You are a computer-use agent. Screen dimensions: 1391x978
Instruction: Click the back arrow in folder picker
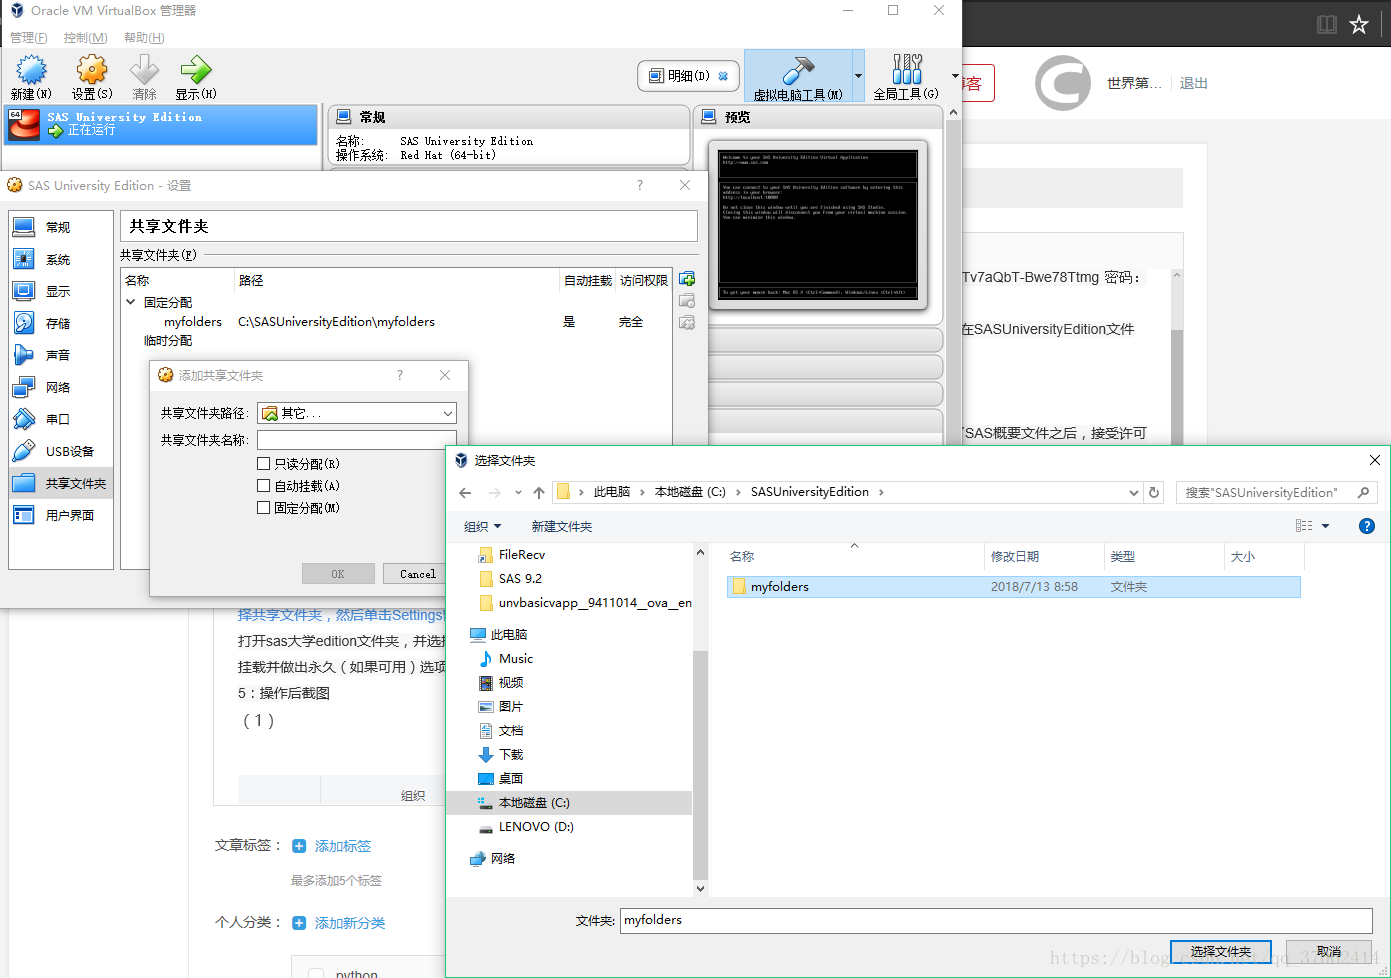[465, 492]
